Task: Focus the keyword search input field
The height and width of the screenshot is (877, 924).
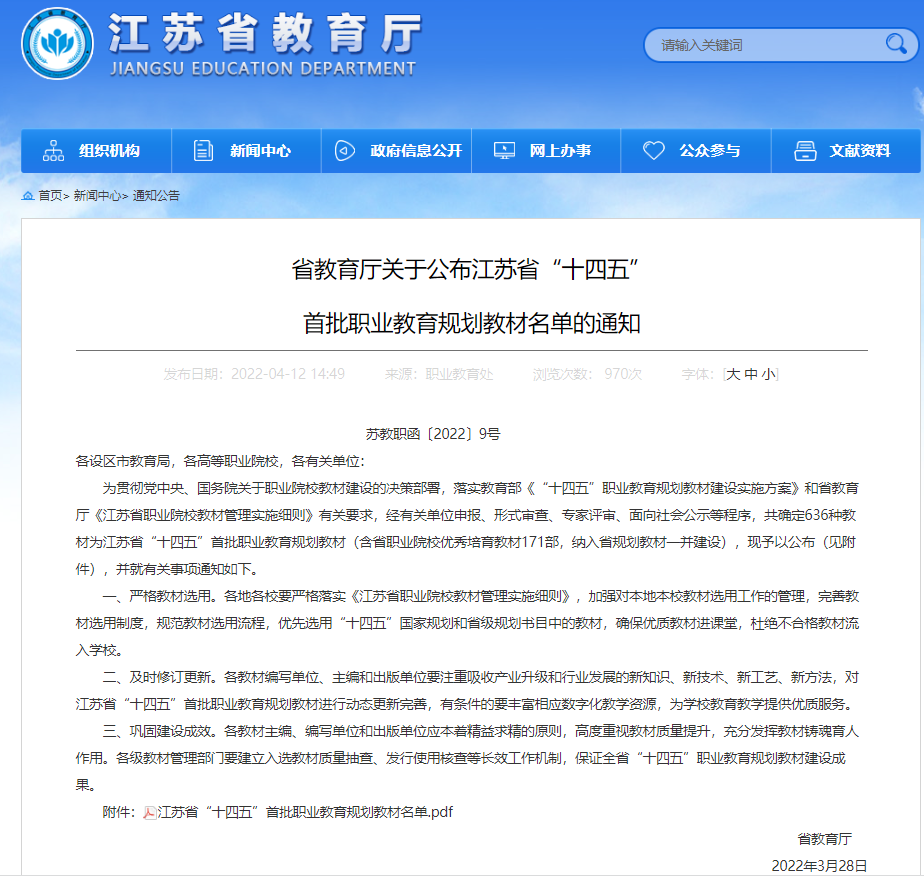Action: (x=765, y=45)
